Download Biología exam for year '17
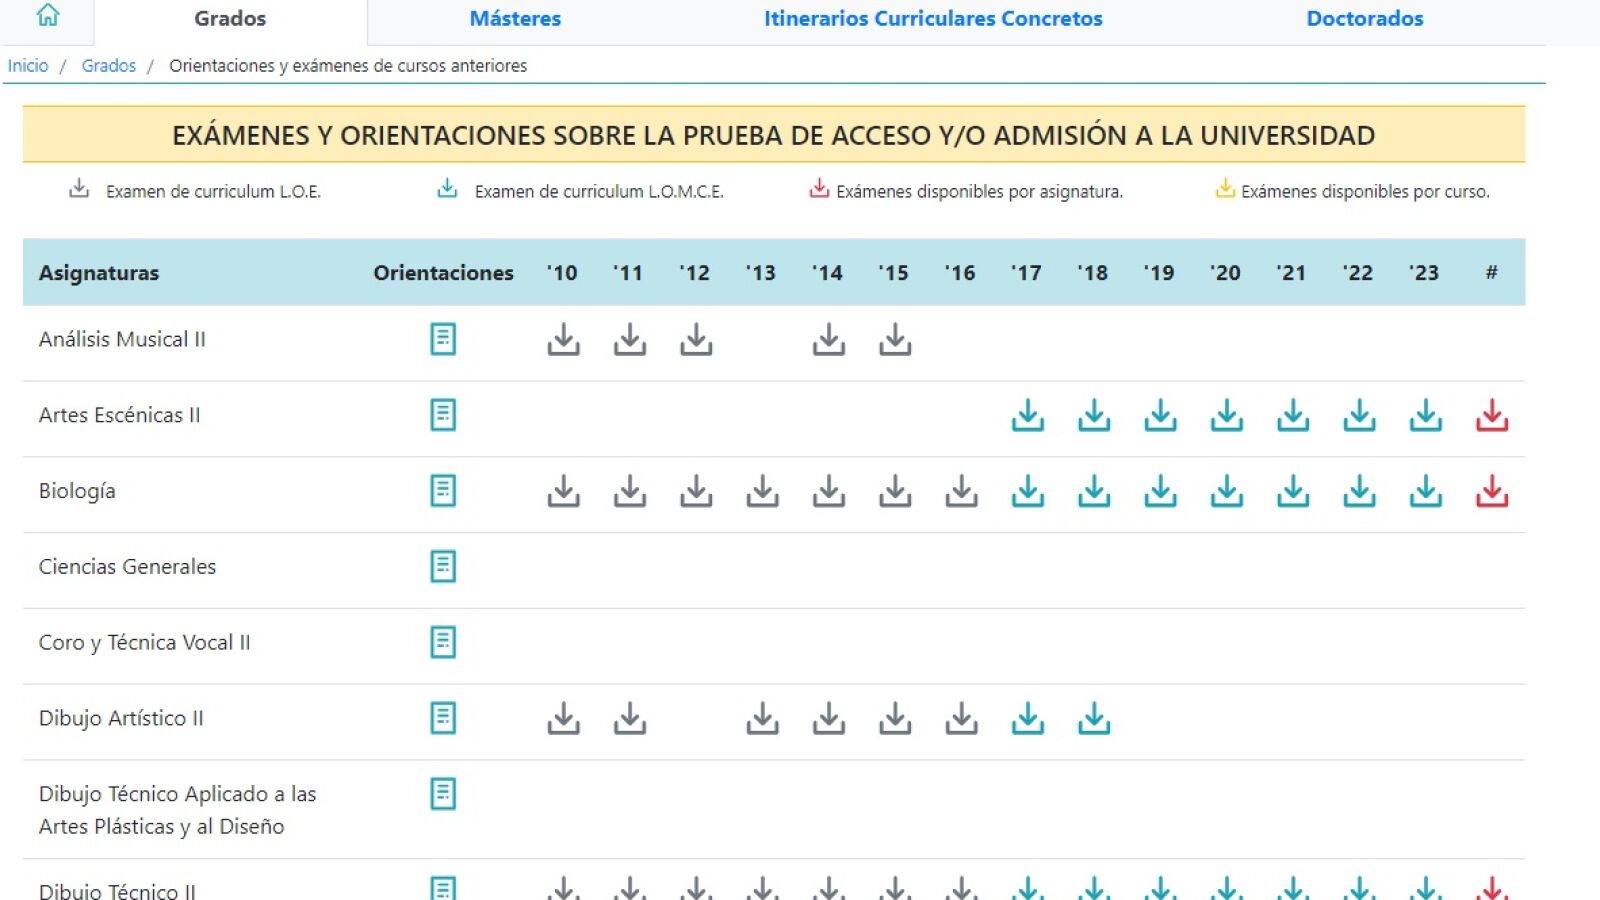The width and height of the screenshot is (1600, 900). [x=1027, y=491]
